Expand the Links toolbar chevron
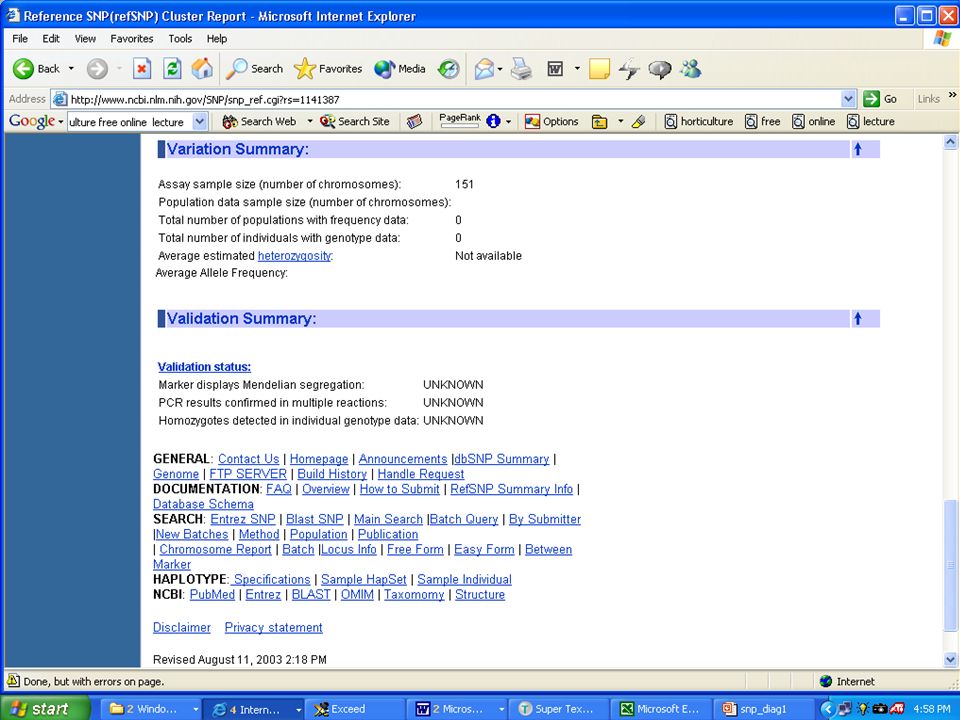The height and width of the screenshot is (720, 960). (x=952, y=95)
